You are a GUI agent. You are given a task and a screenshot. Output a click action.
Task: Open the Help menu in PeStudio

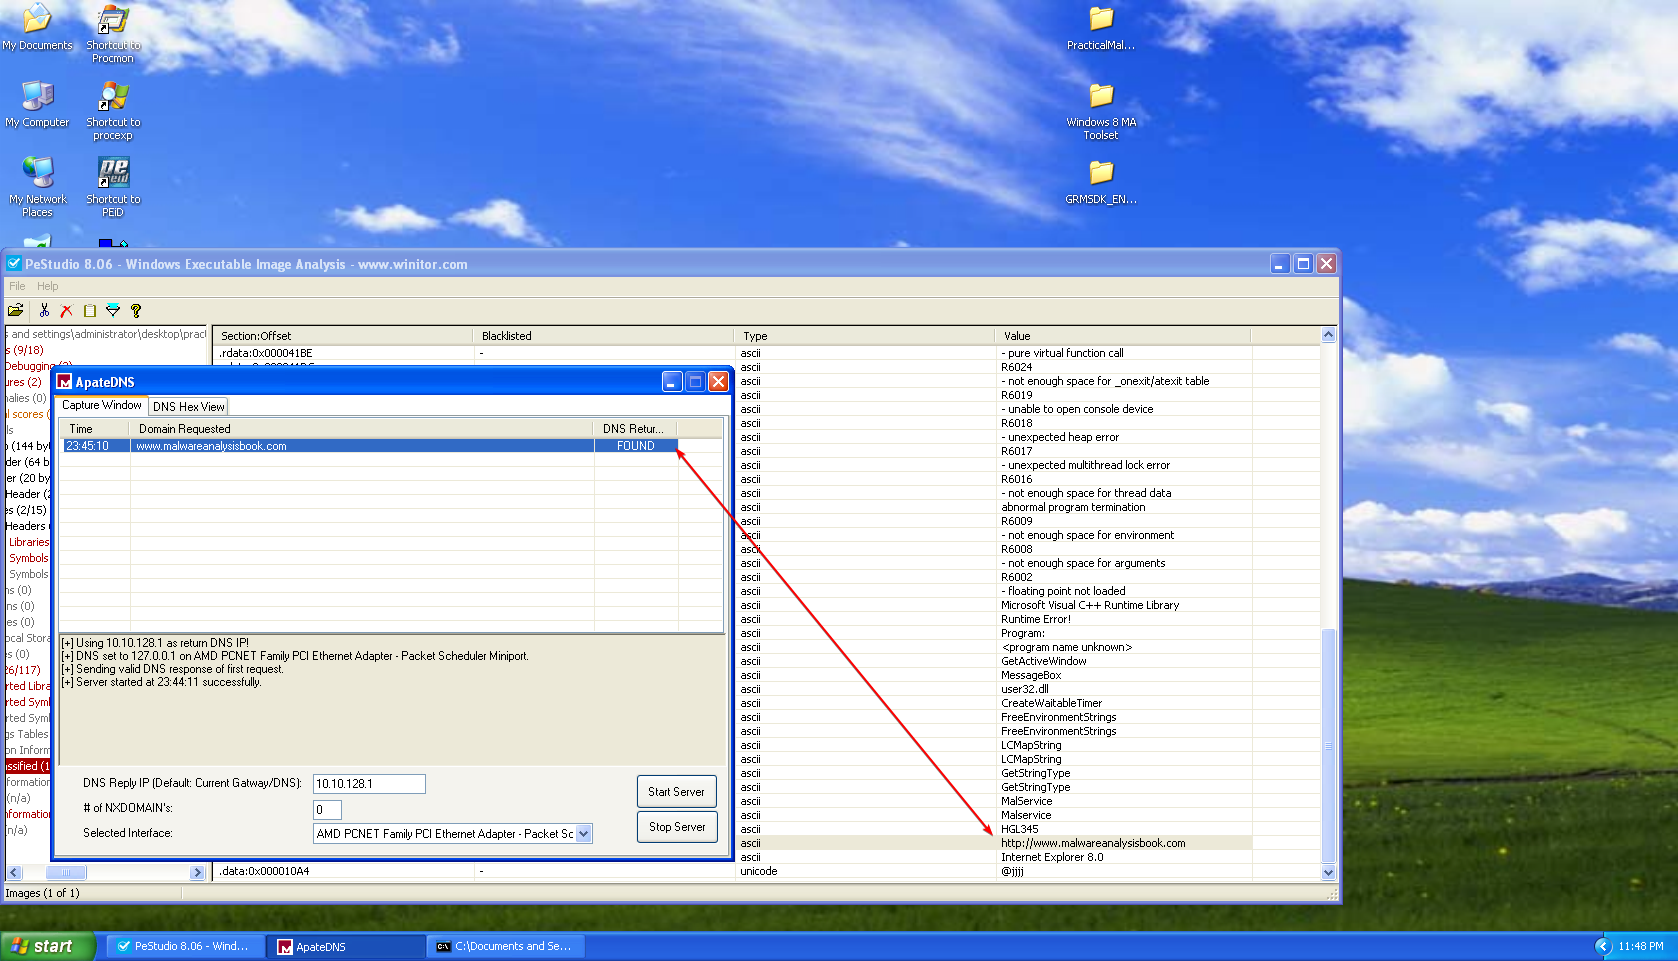[48, 286]
